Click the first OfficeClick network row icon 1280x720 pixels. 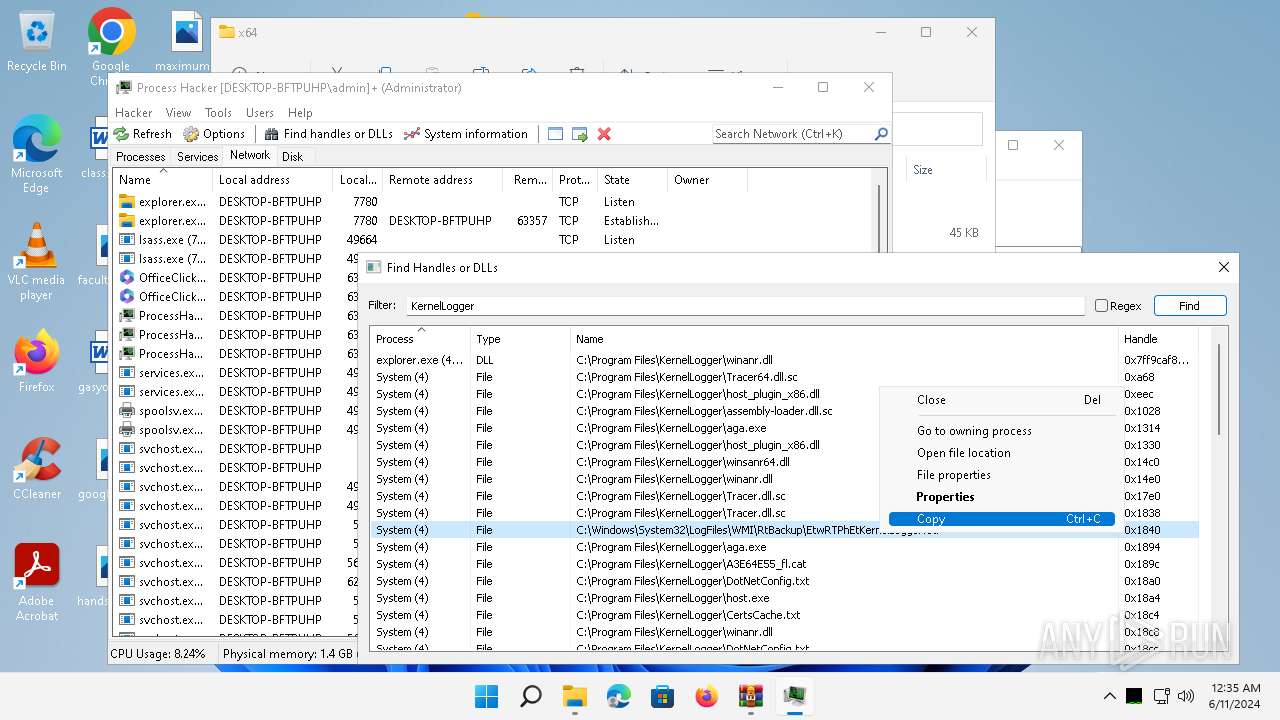coord(127,278)
